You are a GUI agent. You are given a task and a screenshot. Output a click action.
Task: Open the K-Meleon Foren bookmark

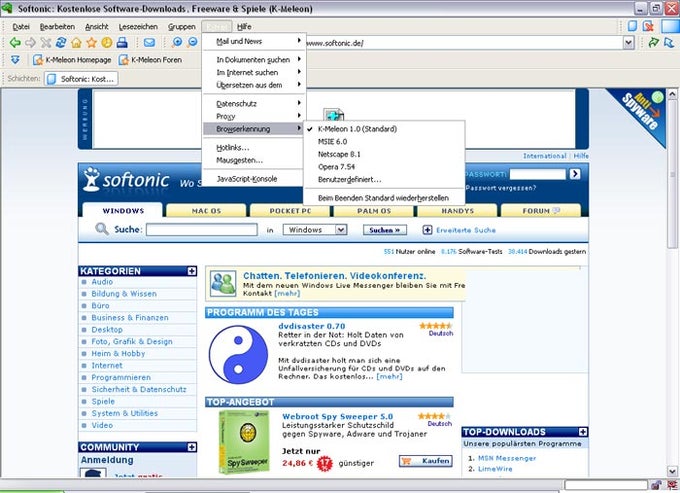[150, 60]
